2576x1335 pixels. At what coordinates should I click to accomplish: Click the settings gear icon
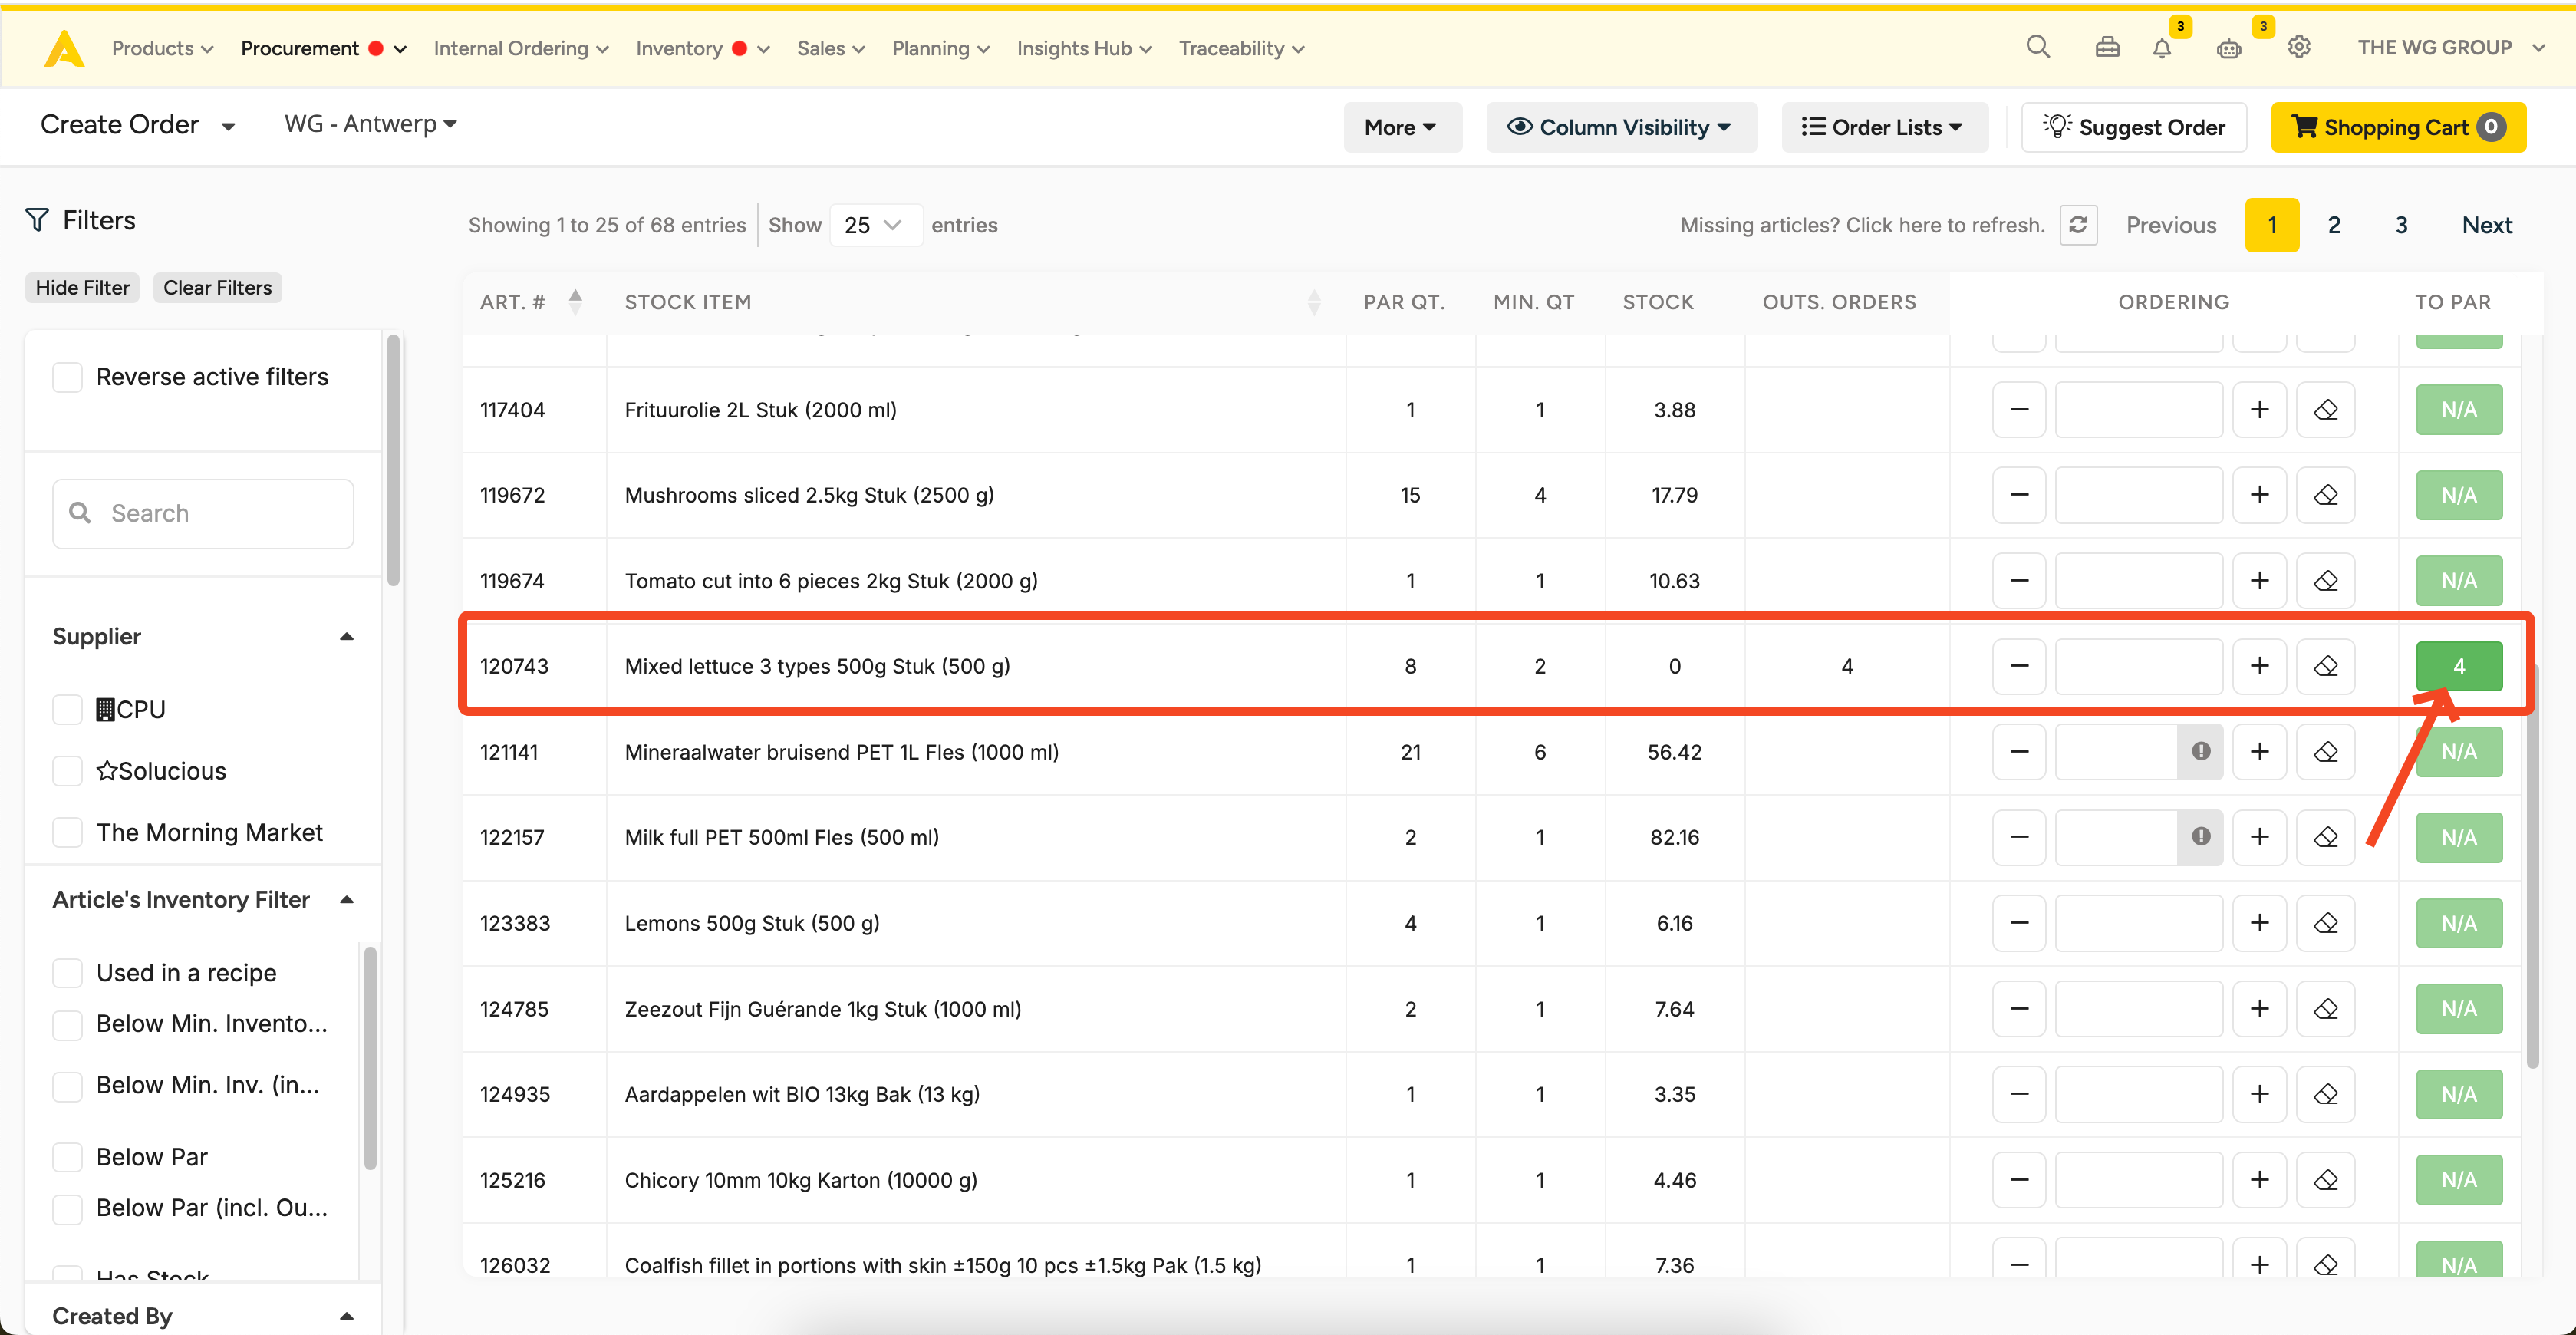tap(2298, 47)
